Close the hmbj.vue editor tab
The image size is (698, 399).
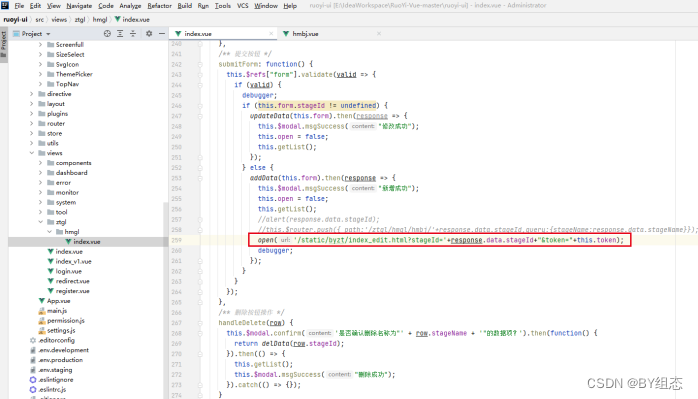pos(379,34)
